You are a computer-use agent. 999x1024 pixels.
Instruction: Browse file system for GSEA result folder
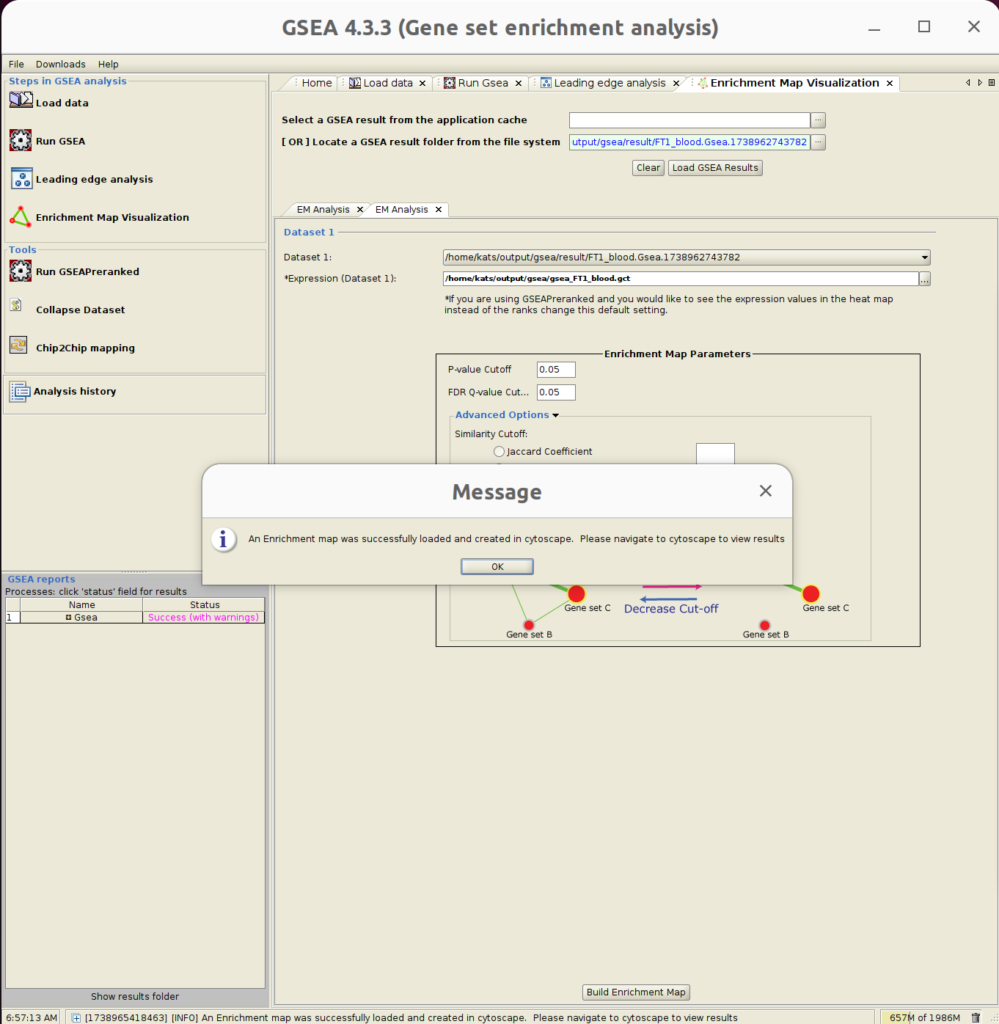click(818, 142)
